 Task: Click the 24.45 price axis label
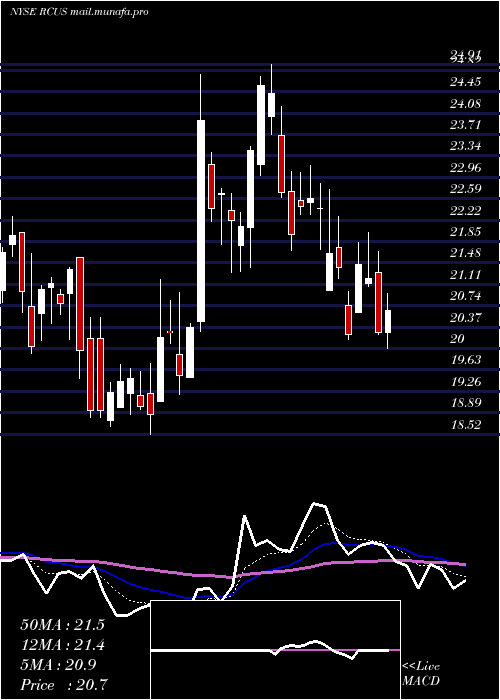click(x=466, y=82)
